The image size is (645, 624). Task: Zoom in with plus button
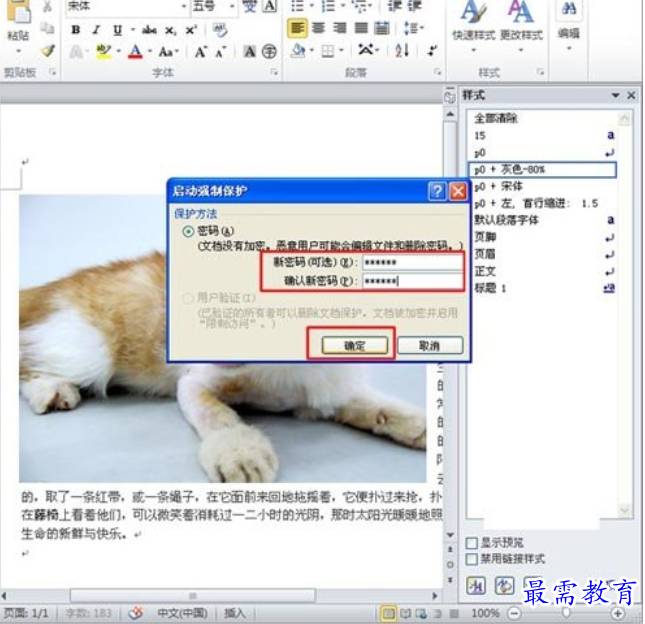coord(617,613)
